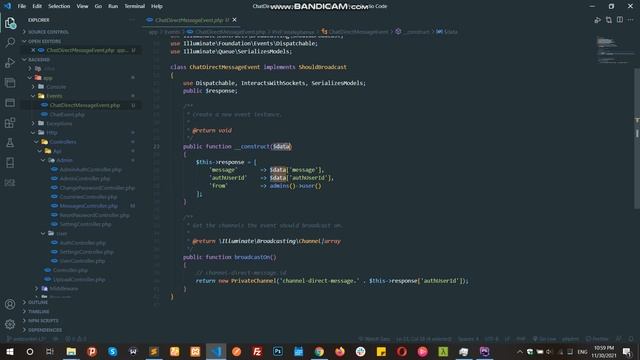The width and height of the screenshot is (640, 360).
Task: Open Explorer views ellipsis menu
Action: [x=131, y=20]
